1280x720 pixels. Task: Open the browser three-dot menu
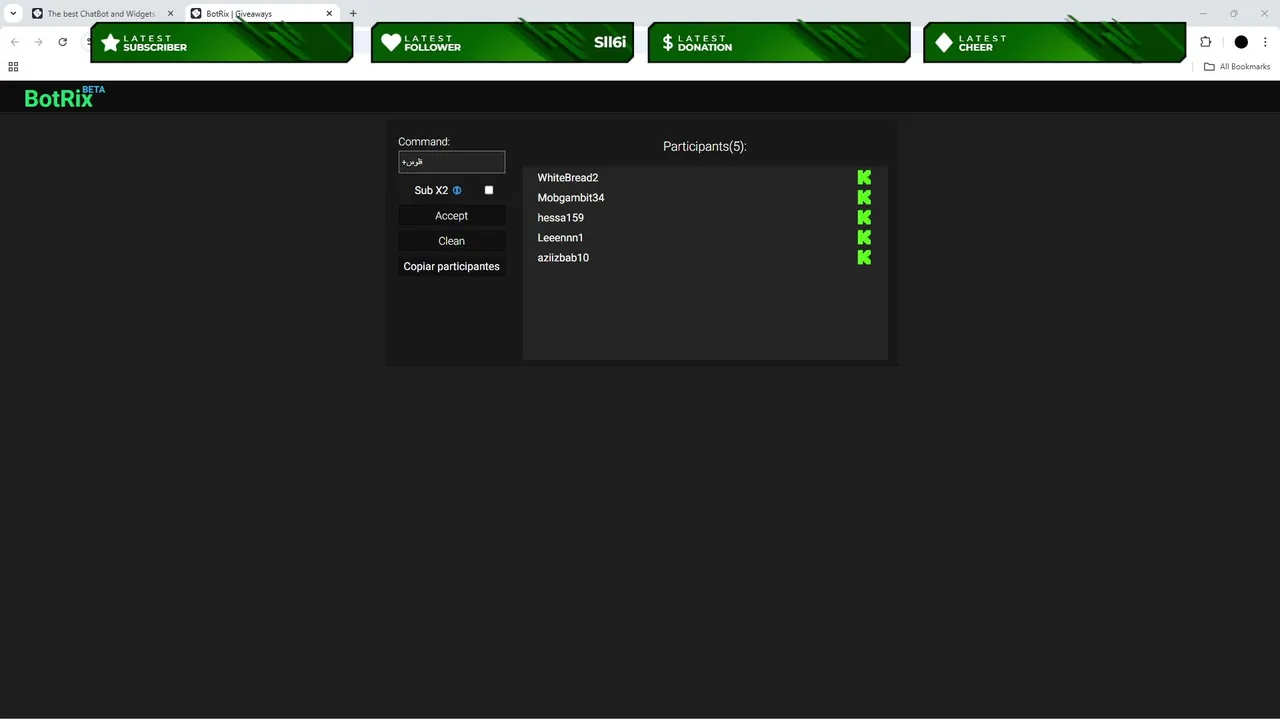[1265, 42]
